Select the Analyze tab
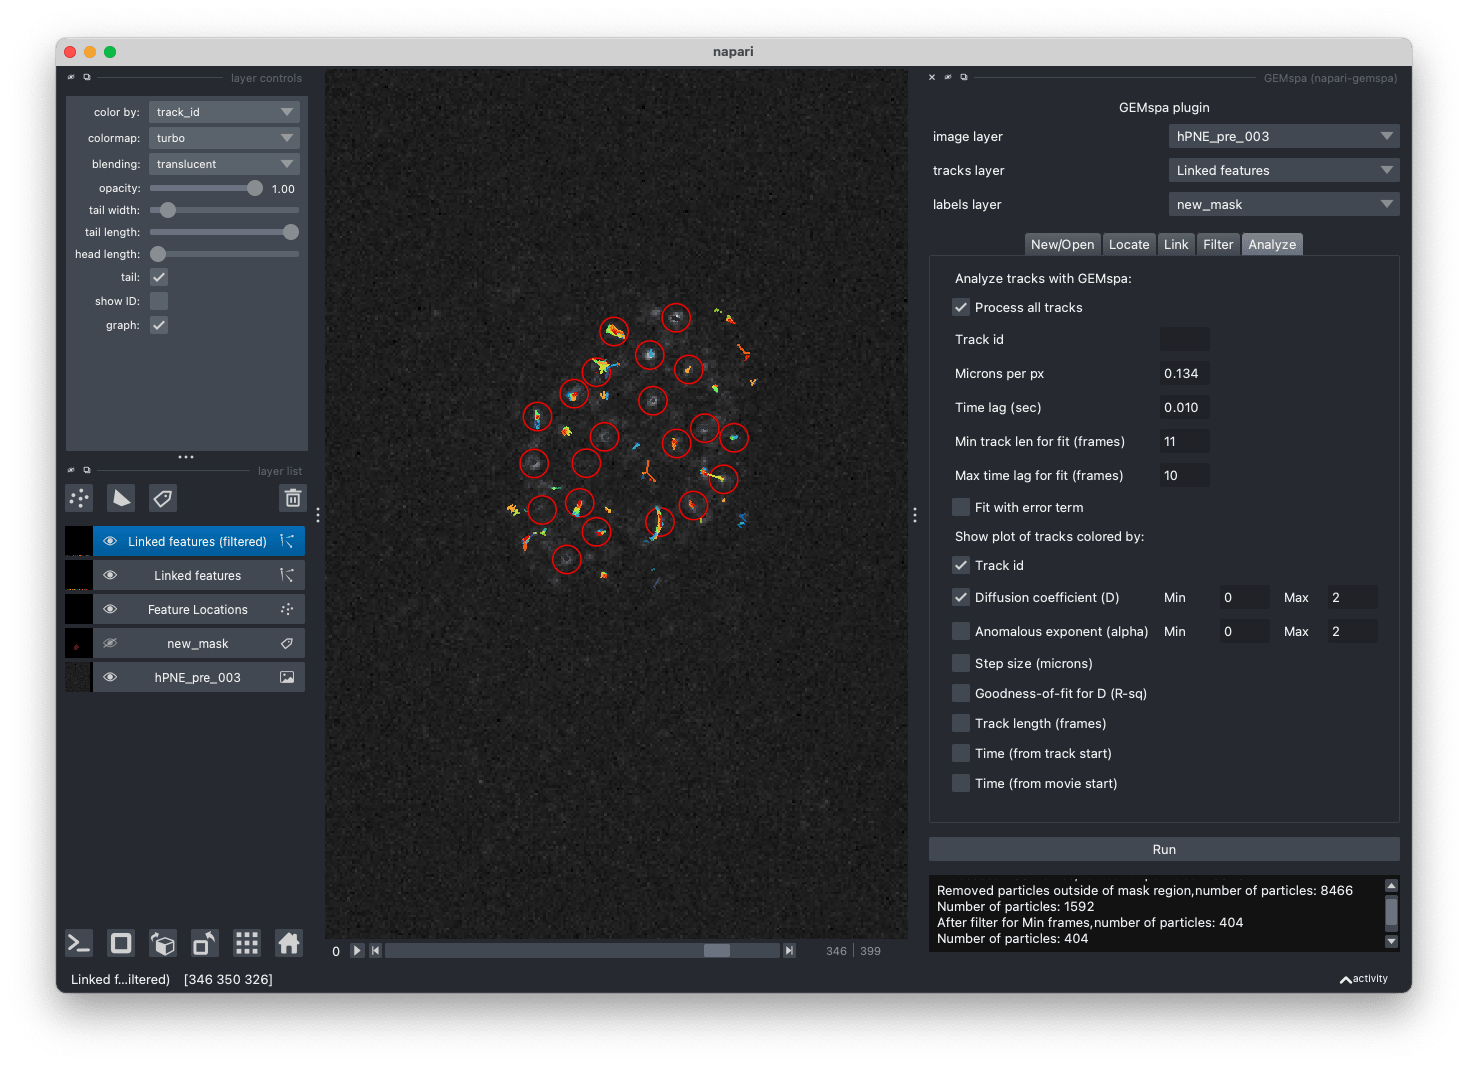The height and width of the screenshot is (1067, 1468). (x=1272, y=244)
